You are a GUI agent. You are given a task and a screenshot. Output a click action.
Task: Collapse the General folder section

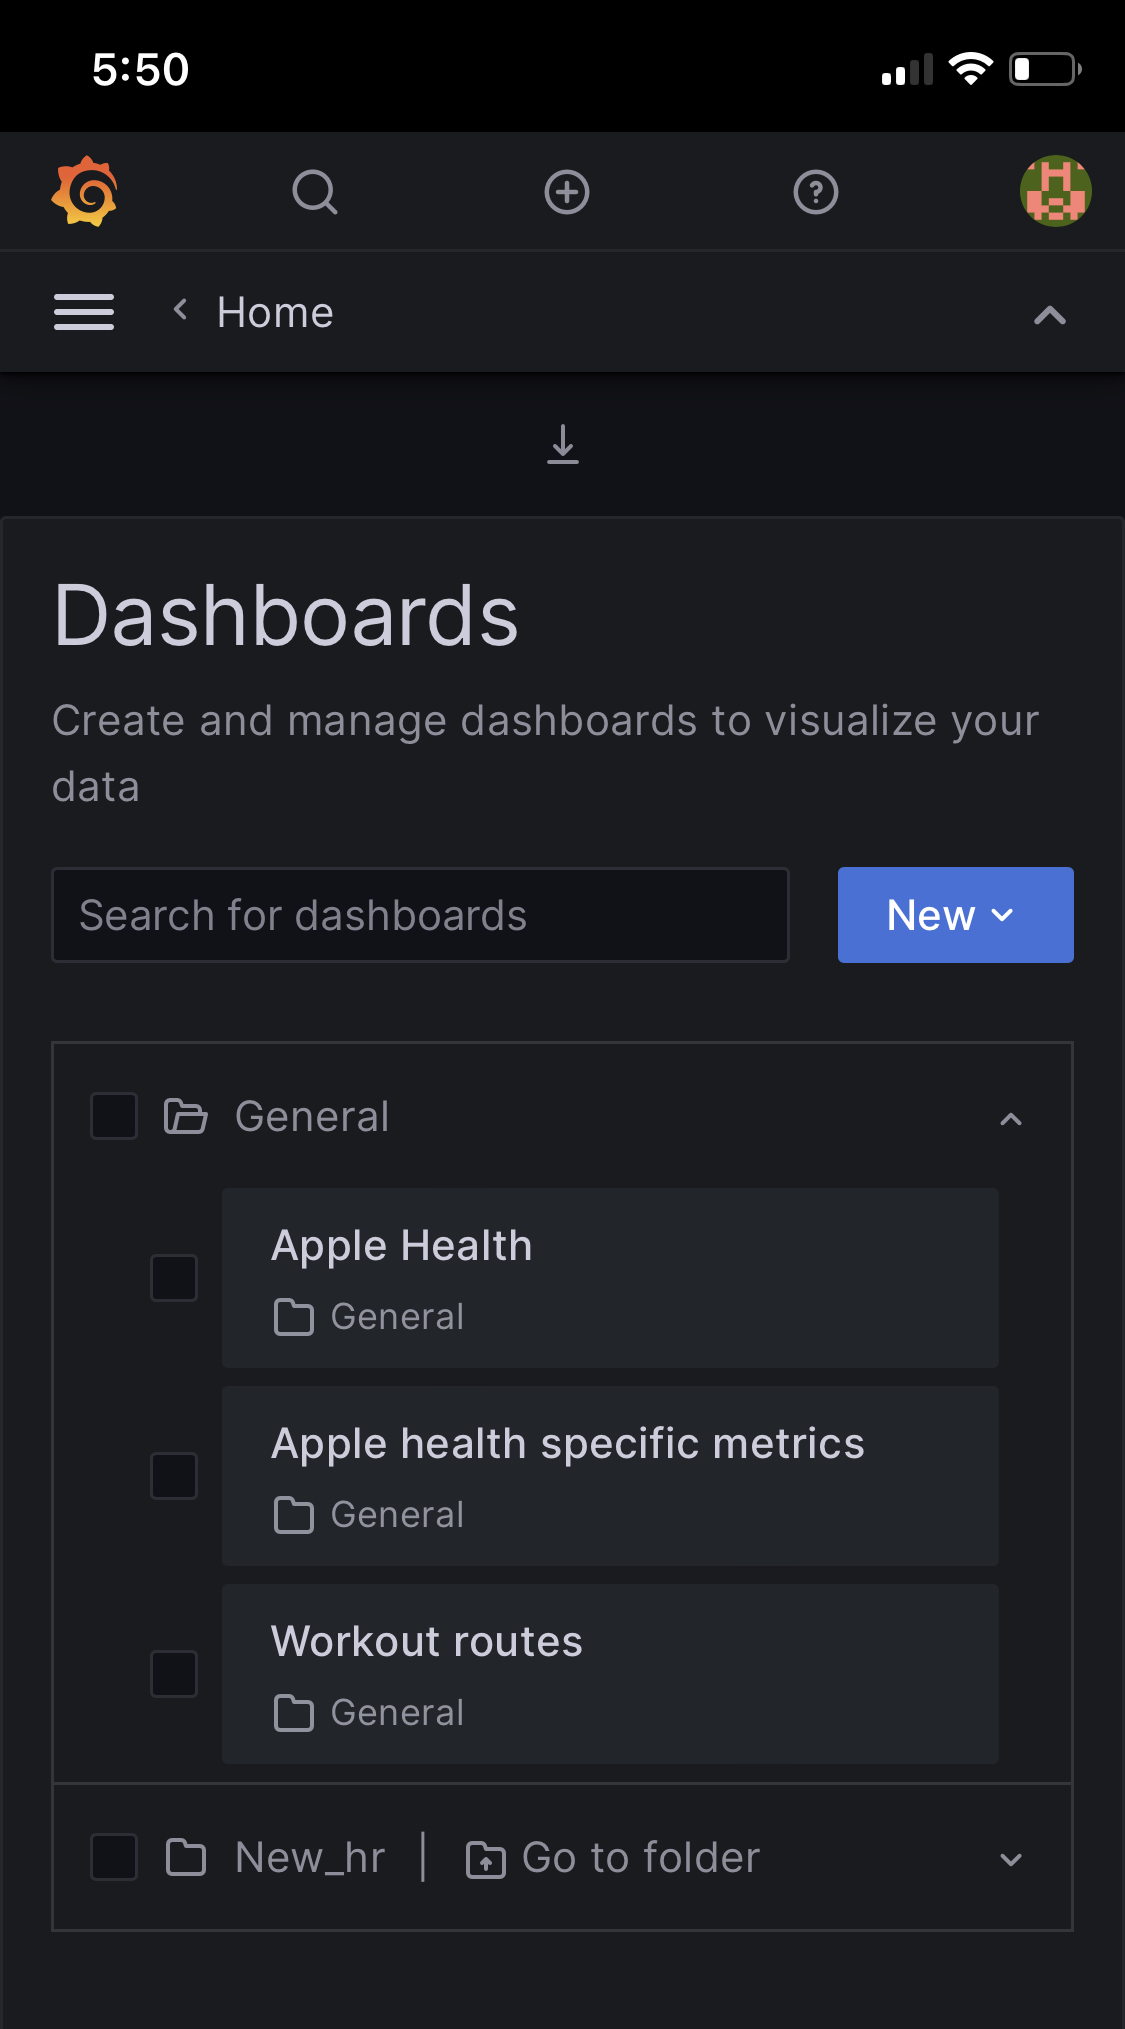[x=1011, y=1119]
